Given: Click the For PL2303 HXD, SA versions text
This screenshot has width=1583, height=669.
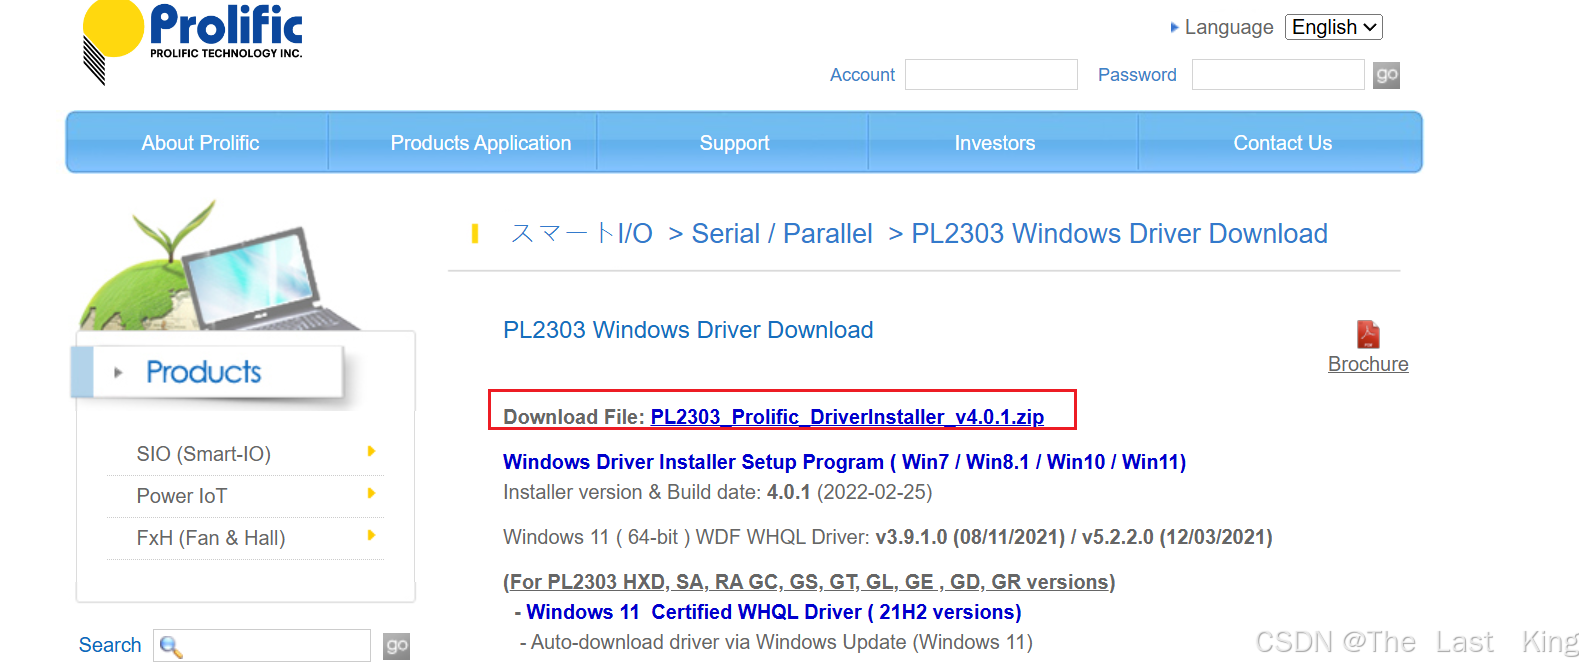Looking at the screenshot, I should click(809, 582).
